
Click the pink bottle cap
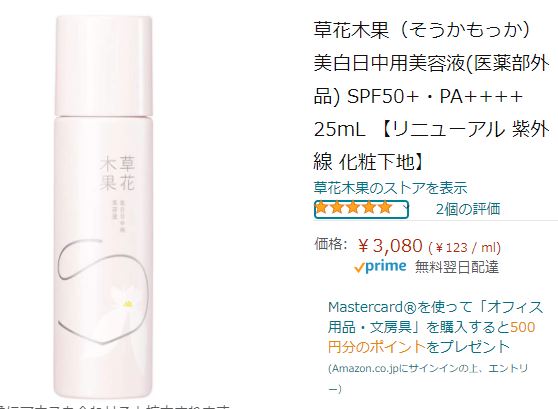[x=104, y=66]
